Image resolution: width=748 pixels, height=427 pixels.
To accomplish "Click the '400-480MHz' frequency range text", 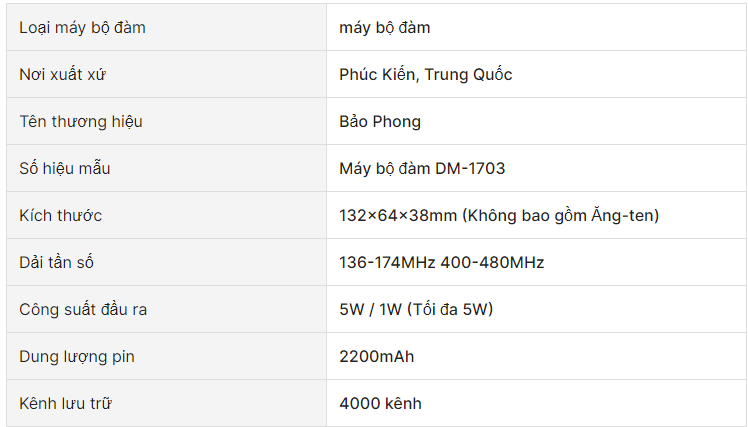I will click(492, 262).
